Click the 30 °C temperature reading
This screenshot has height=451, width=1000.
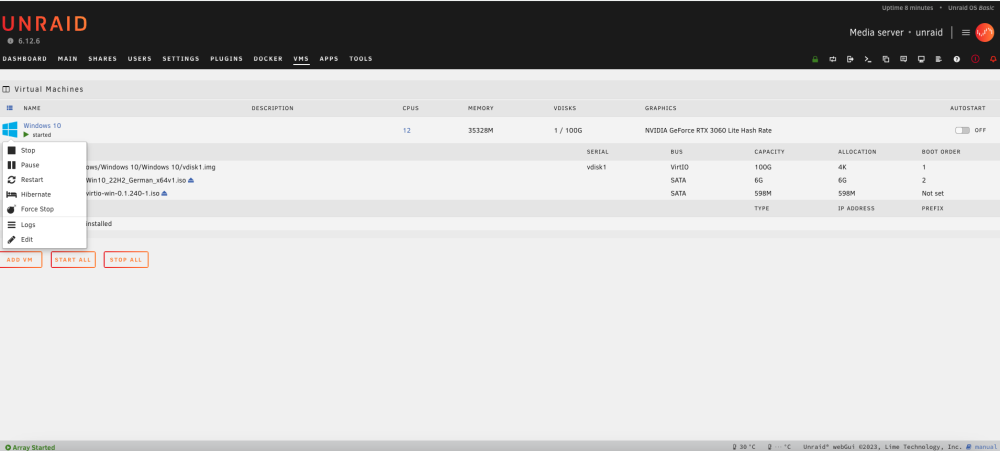point(744,447)
